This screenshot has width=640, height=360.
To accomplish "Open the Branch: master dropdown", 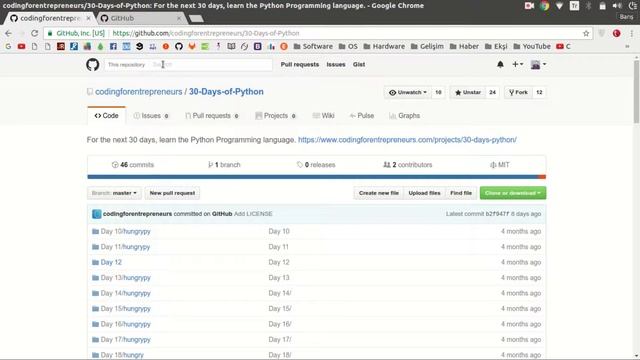I will tap(114, 193).
